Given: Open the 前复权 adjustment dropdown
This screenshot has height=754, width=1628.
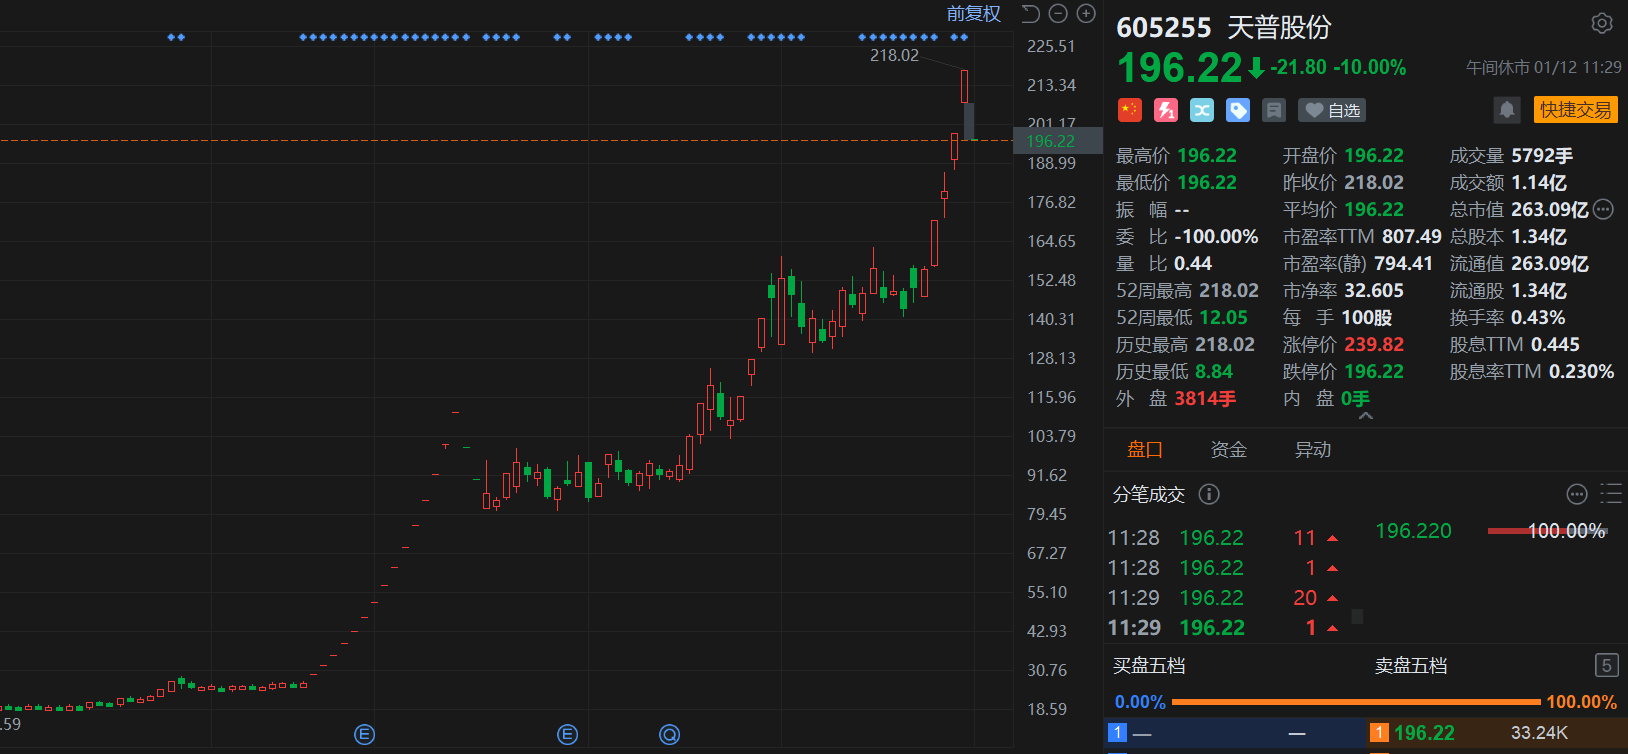Looking at the screenshot, I should pyautogui.click(x=973, y=14).
